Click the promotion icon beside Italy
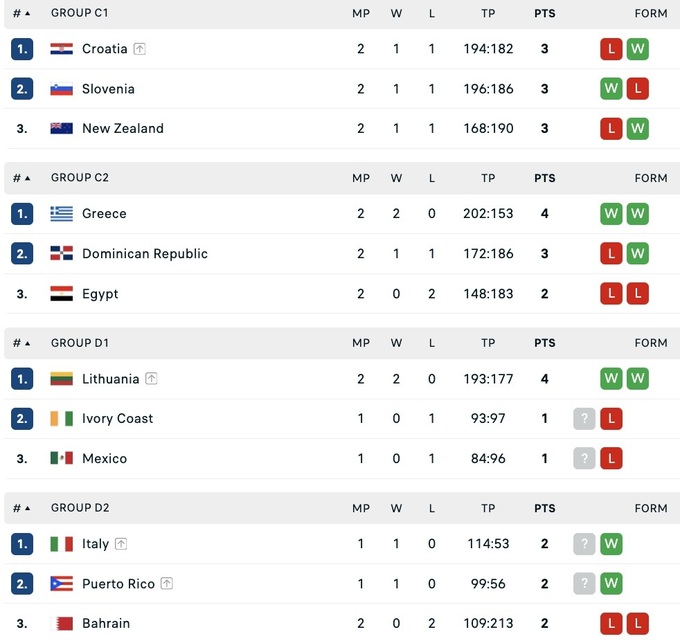This screenshot has width=680, height=641. (121, 544)
